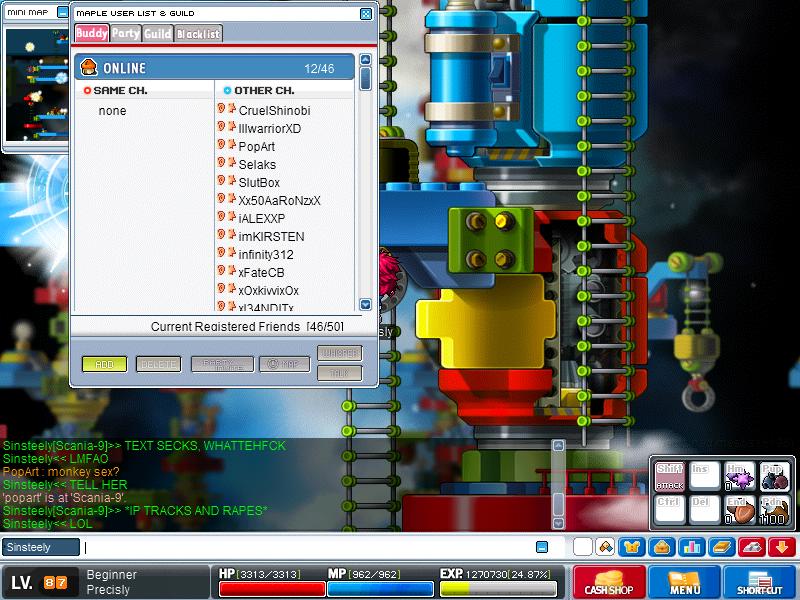Select buddy CruelShinobi

[x=274, y=111]
